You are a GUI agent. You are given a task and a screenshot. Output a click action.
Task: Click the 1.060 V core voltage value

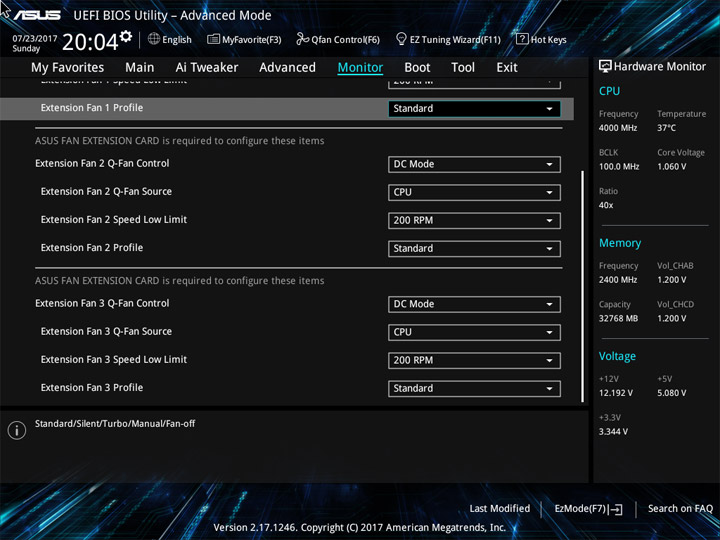(671, 167)
